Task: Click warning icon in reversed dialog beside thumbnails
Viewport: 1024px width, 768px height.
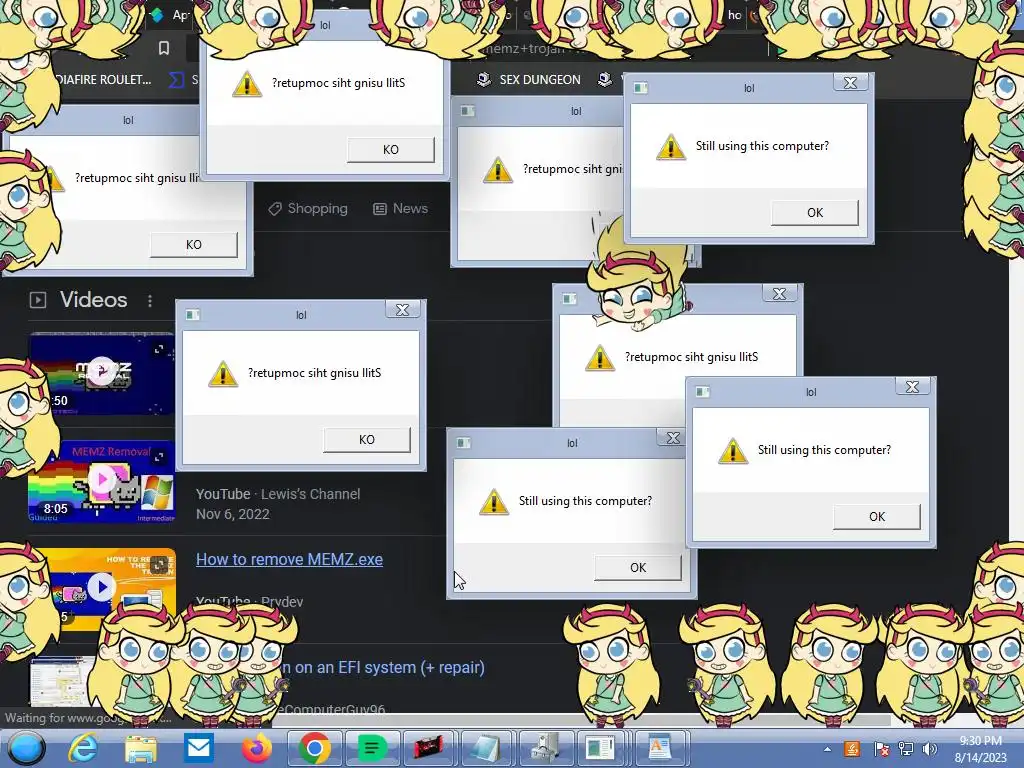Action: pos(223,374)
